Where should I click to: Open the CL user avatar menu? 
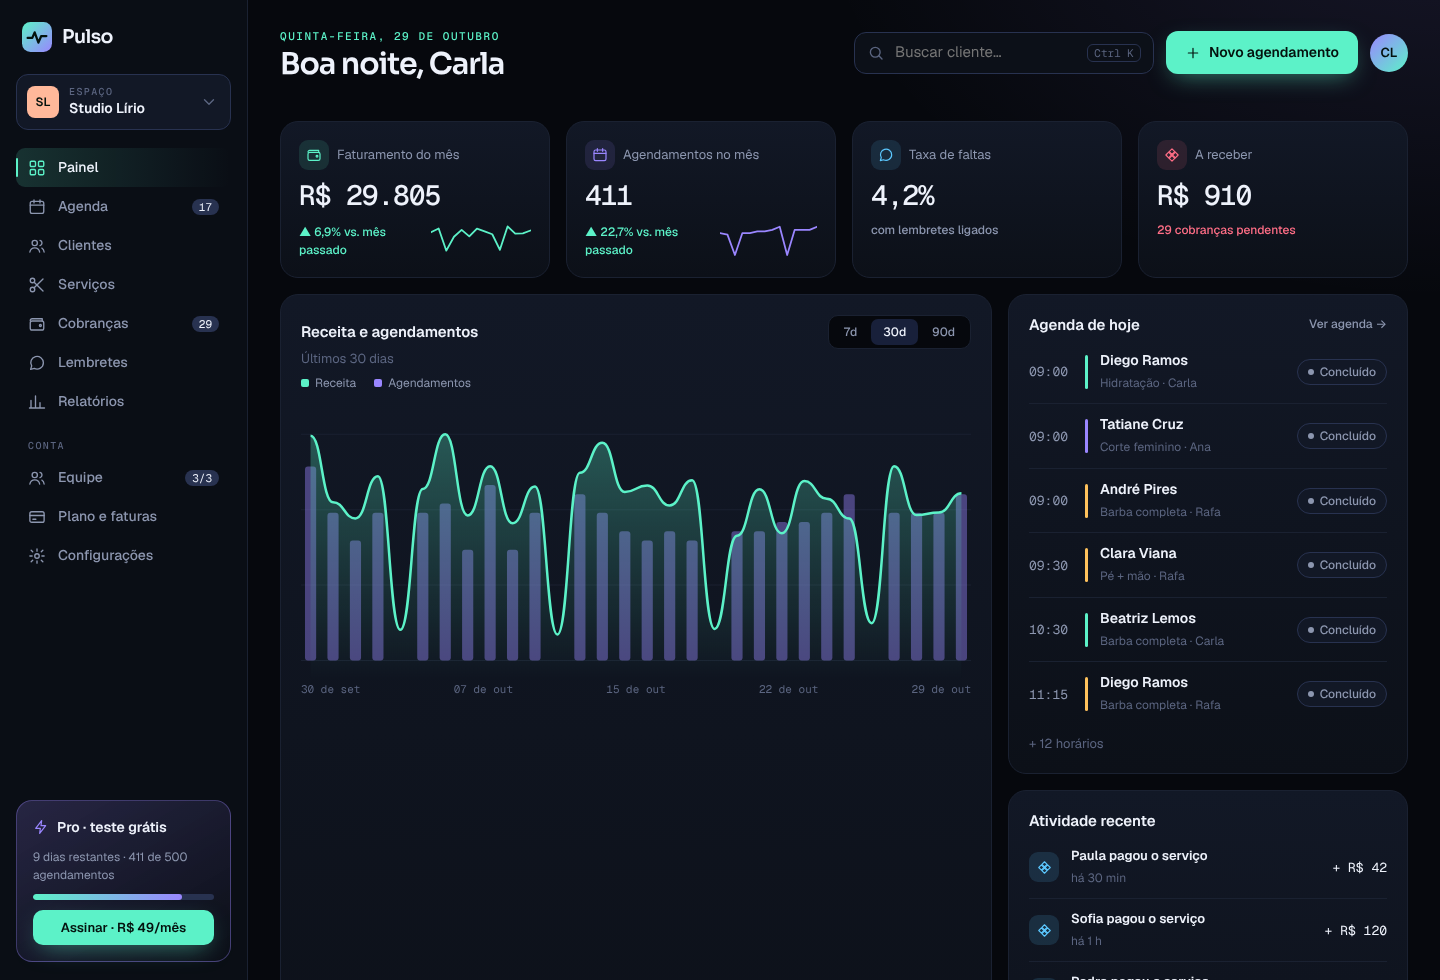pyautogui.click(x=1388, y=53)
